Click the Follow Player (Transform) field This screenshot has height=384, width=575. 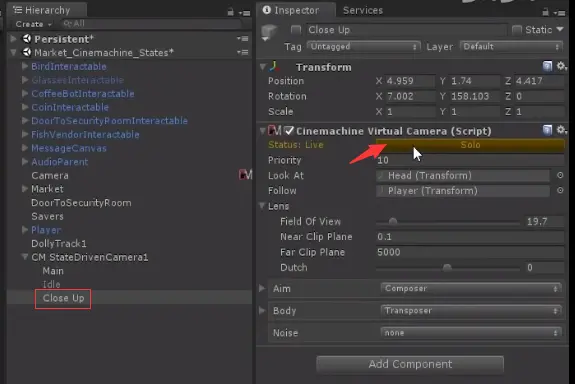(463, 191)
